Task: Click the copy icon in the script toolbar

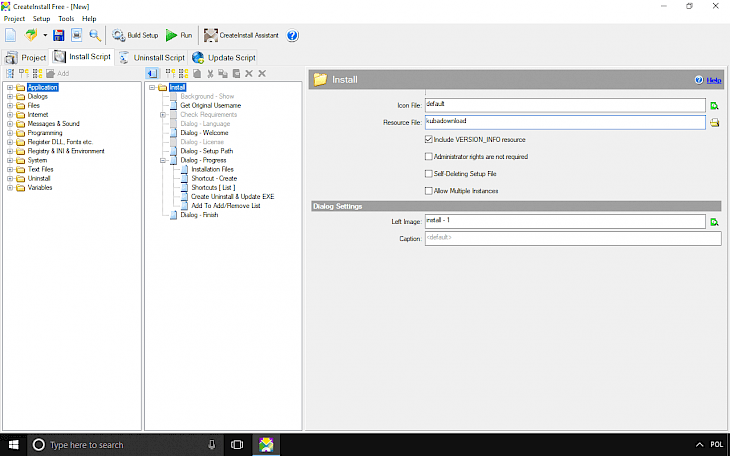Action: tap(223, 74)
